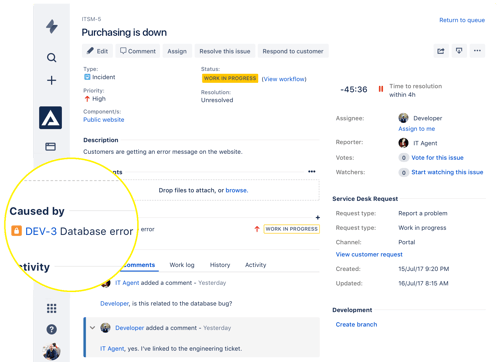Click the Edit button
This screenshot has width=500, height=362.
[x=97, y=51]
